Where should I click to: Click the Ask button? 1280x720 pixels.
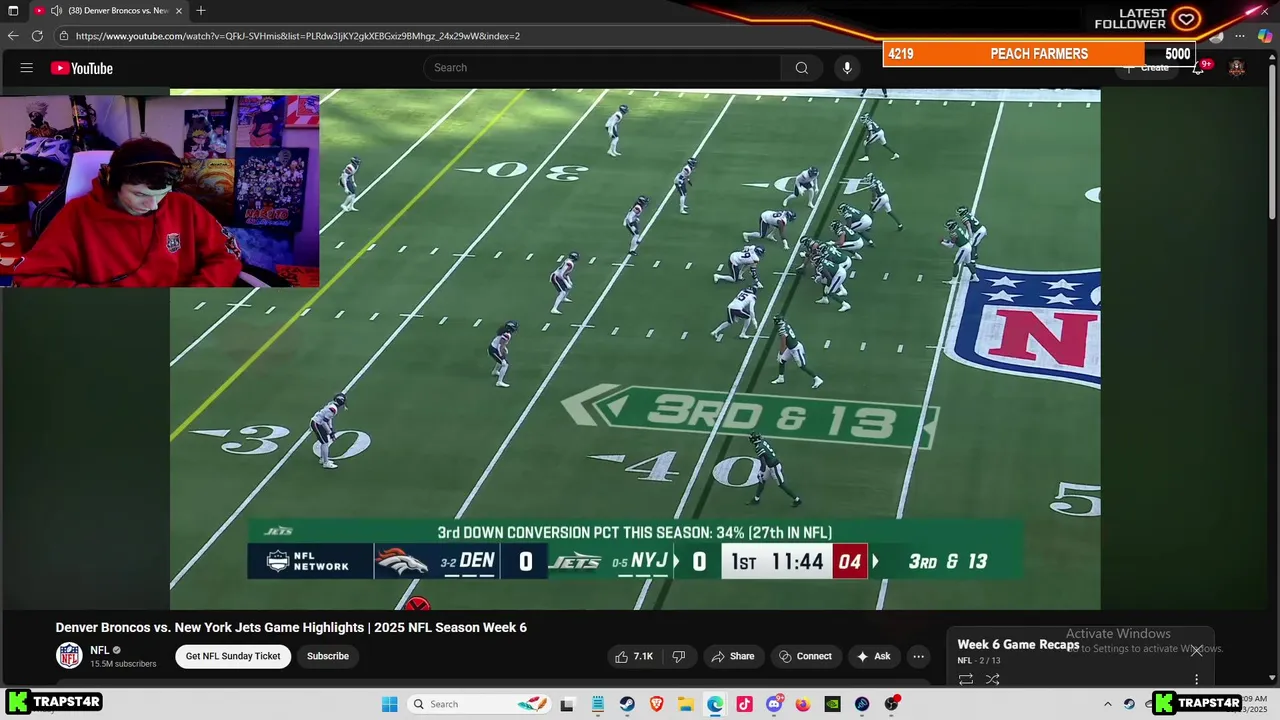pyautogui.click(x=874, y=656)
